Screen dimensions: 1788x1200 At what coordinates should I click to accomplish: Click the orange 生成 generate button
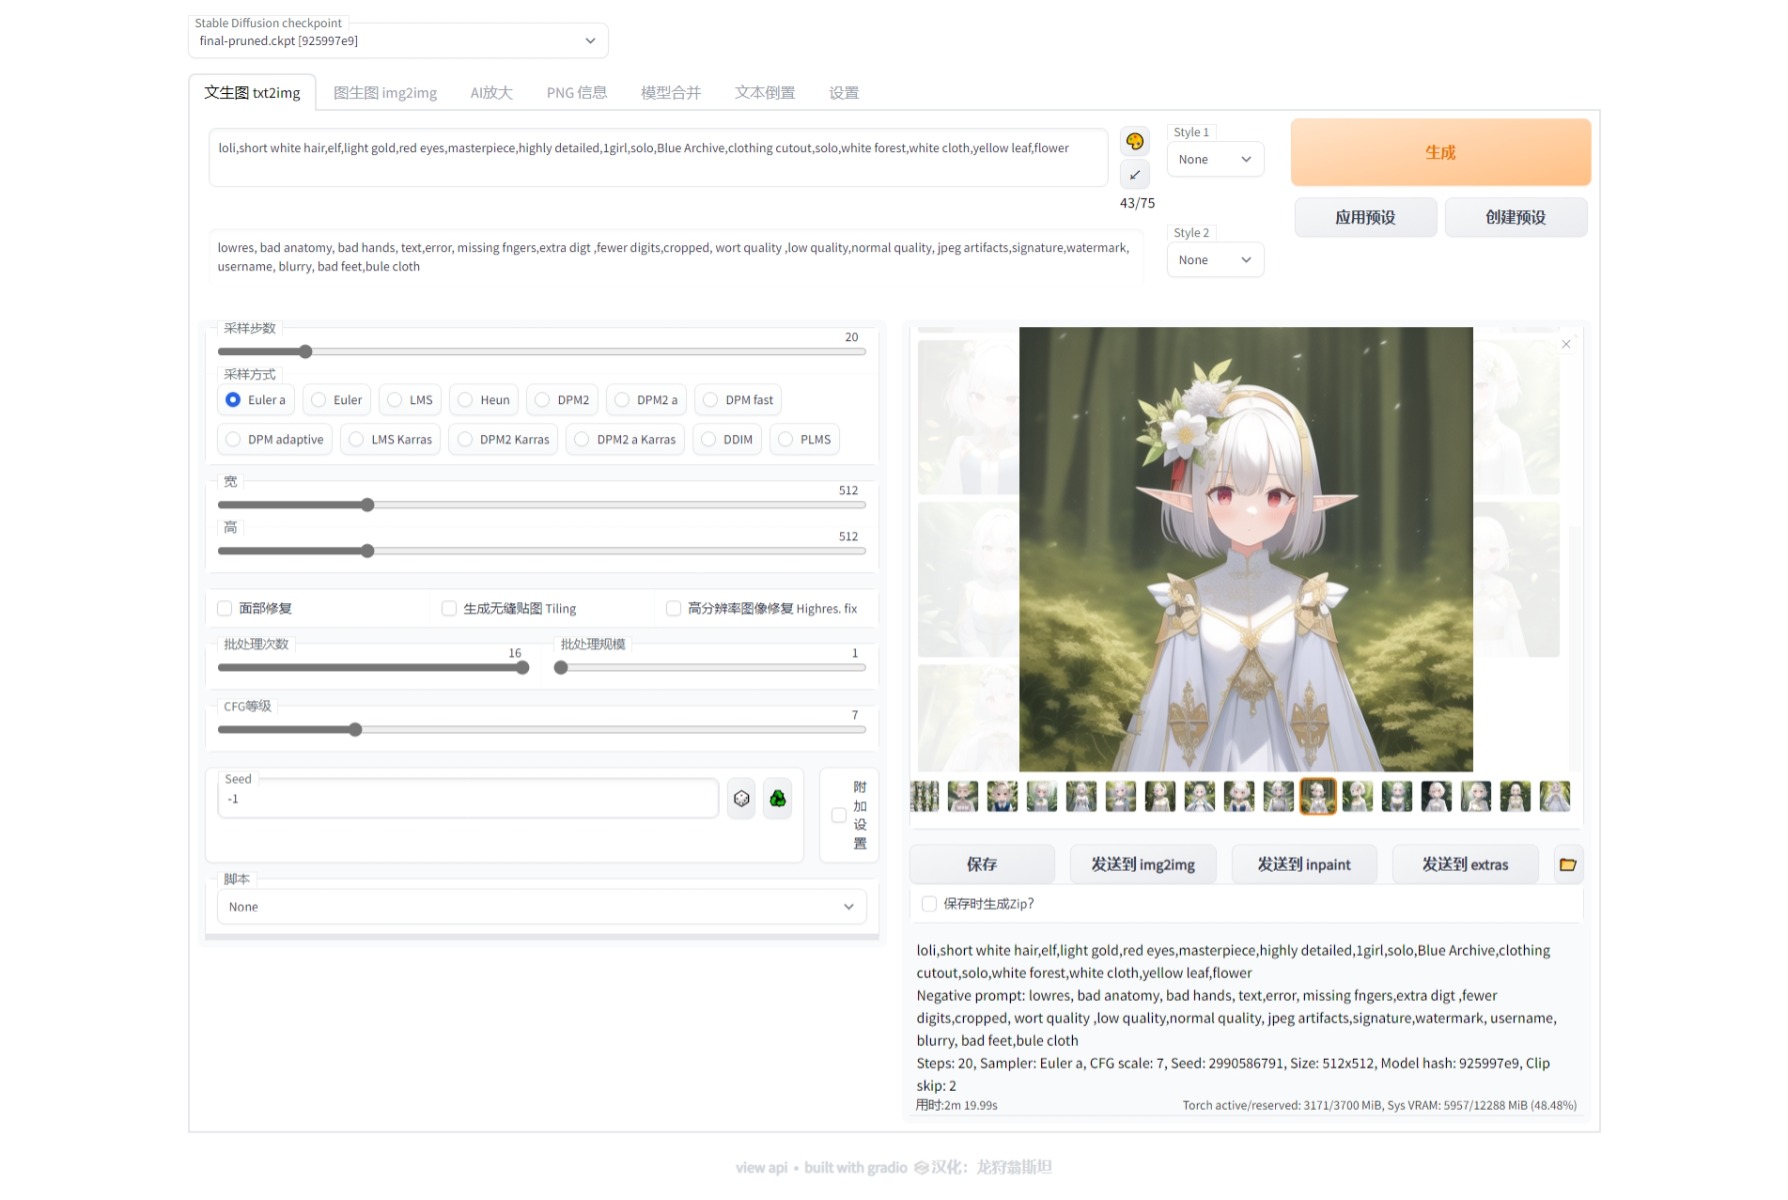pyautogui.click(x=1440, y=152)
